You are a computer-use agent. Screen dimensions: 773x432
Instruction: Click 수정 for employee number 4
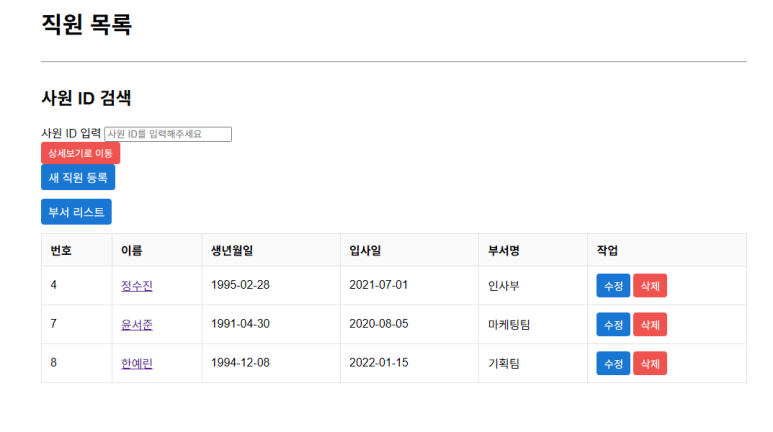[x=613, y=286]
